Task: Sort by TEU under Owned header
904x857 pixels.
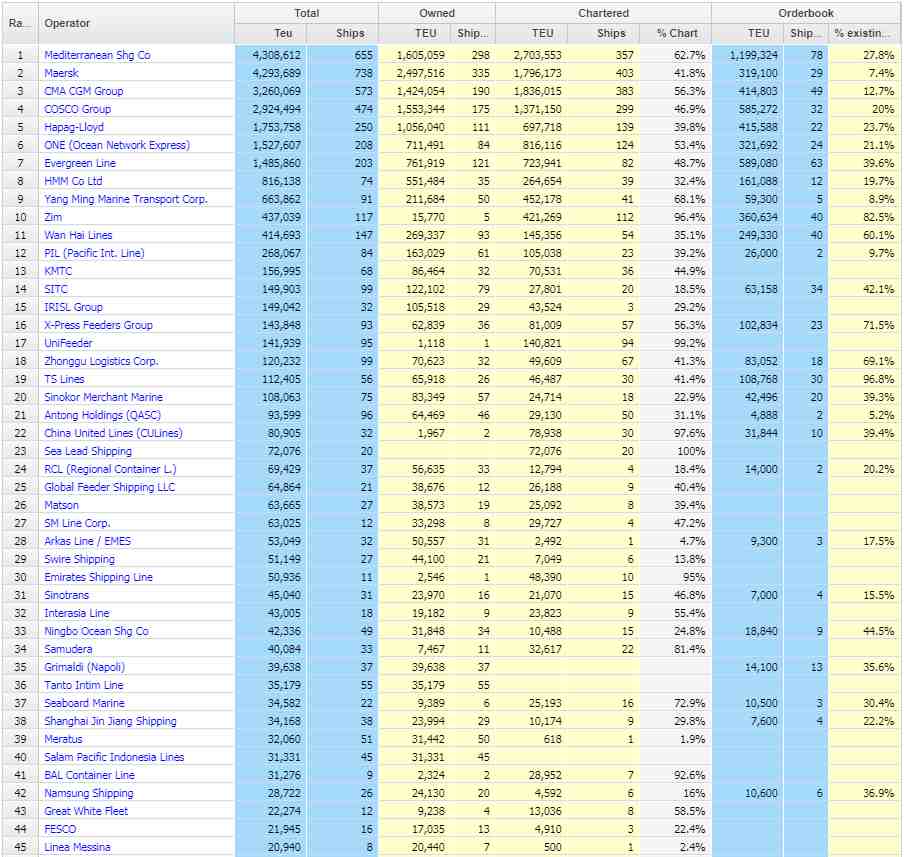Action: click(x=415, y=33)
